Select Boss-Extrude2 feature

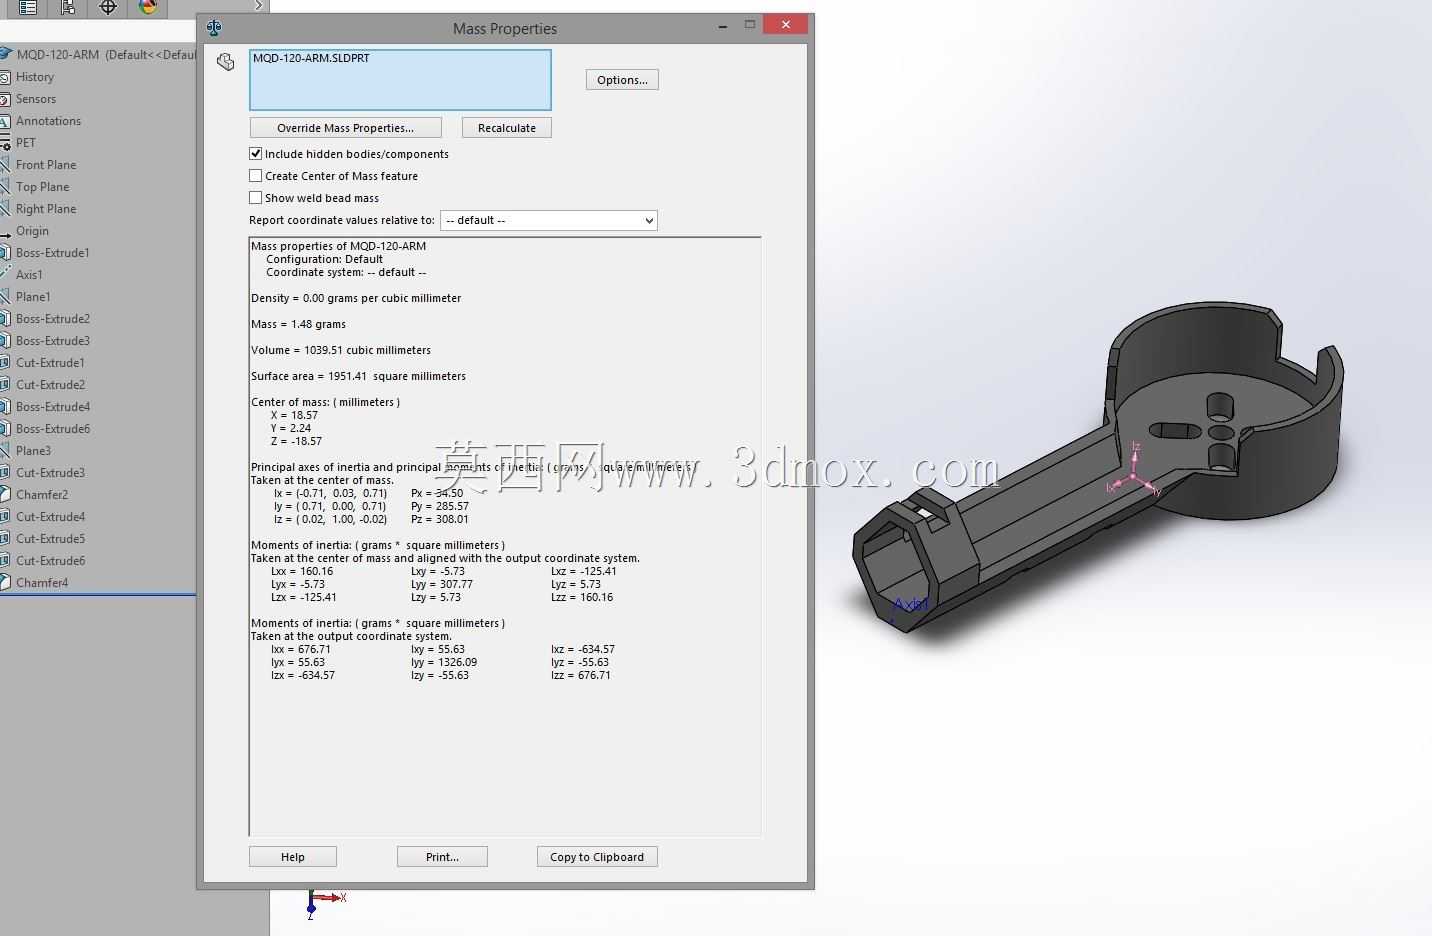point(53,319)
